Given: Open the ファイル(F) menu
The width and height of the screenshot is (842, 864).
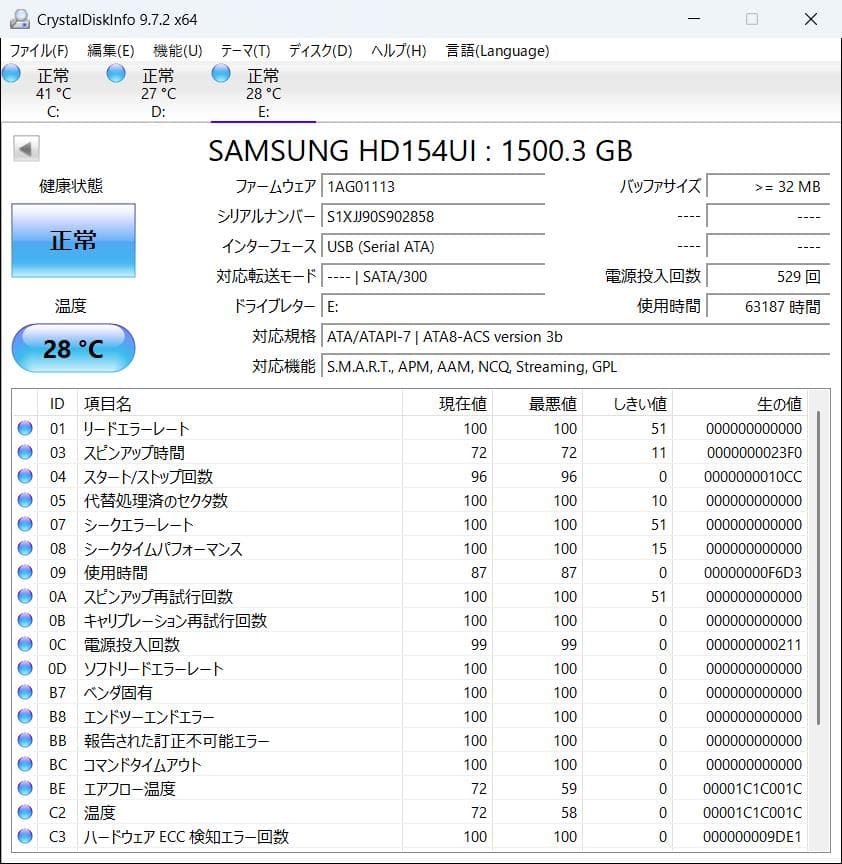Looking at the screenshot, I should [39, 51].
